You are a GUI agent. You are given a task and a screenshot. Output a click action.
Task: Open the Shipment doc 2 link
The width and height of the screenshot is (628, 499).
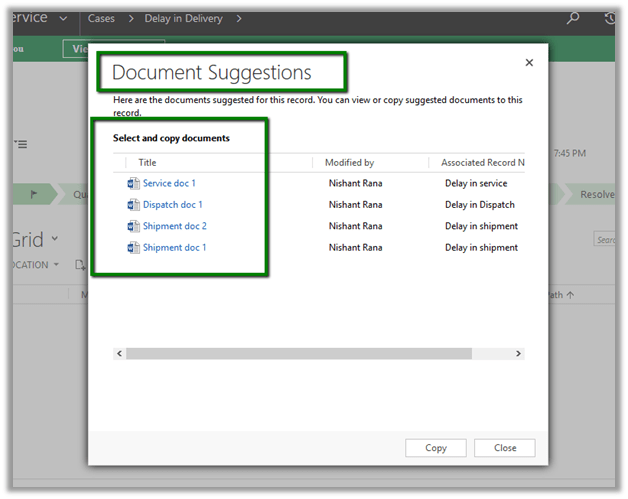point(174,226)
